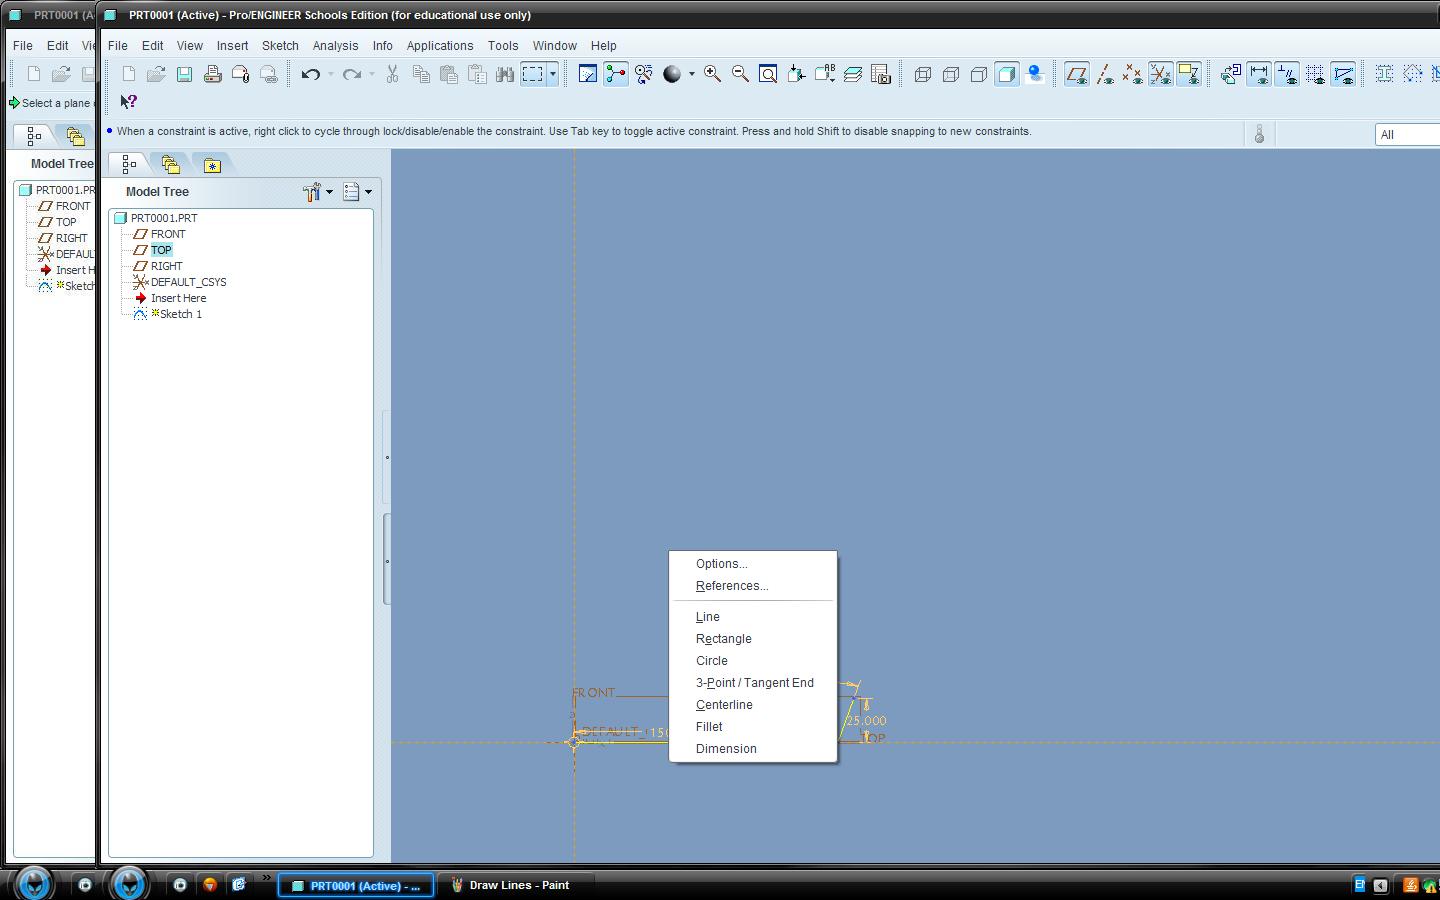Open the selection filter All dropdown
This screenshot has width=1440, height=900.
(x=1408, y=135)
